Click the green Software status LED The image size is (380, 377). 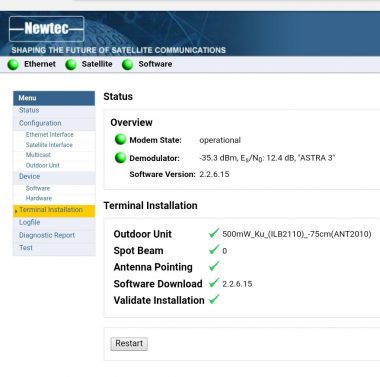[x=127, y=64]
